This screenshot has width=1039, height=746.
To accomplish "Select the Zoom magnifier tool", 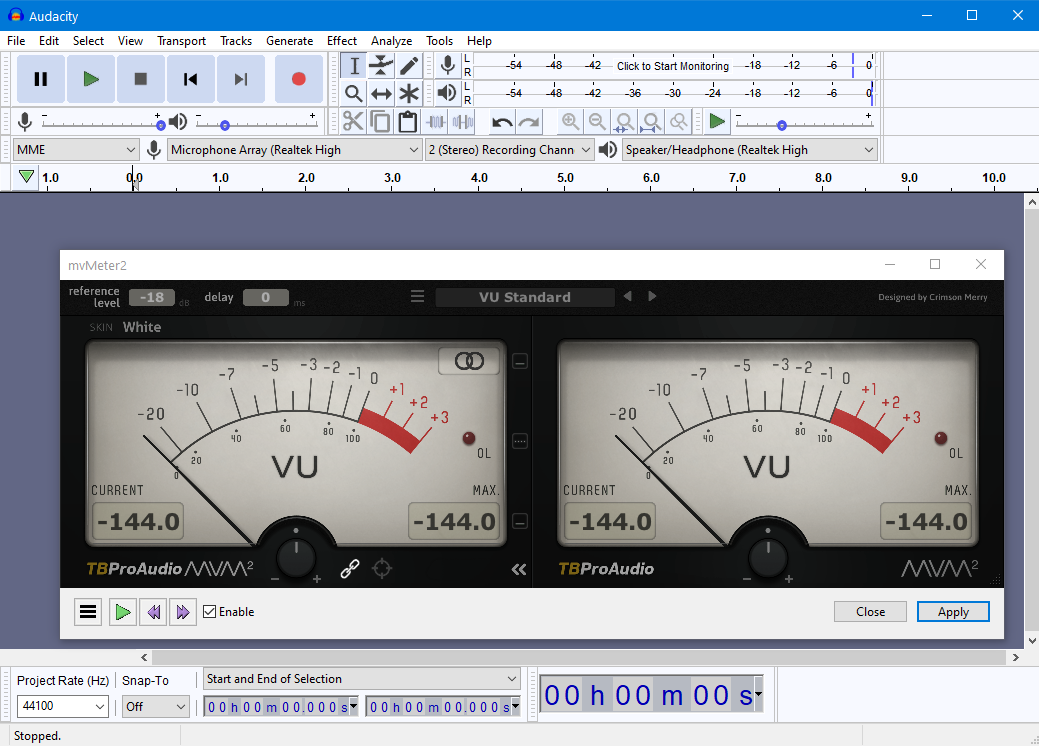I will point(354,93).
